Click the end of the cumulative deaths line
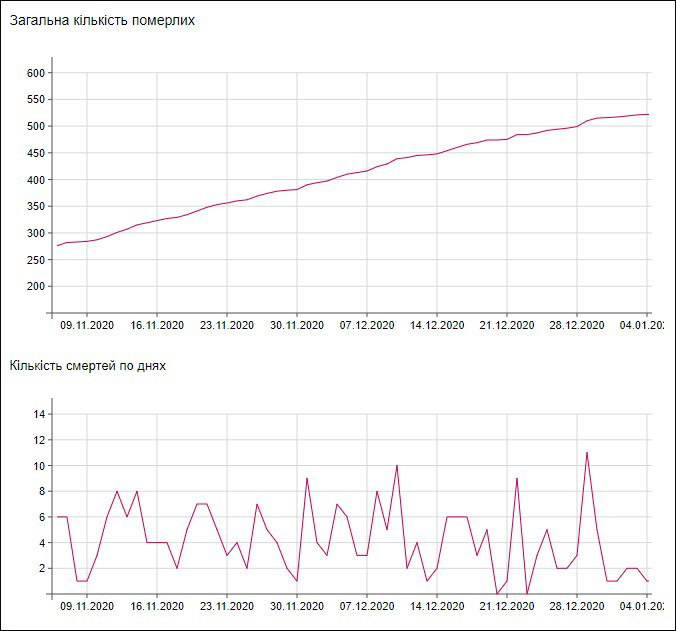Image resolution: width=676 pixels, height=631 pixels. [648, 114]
